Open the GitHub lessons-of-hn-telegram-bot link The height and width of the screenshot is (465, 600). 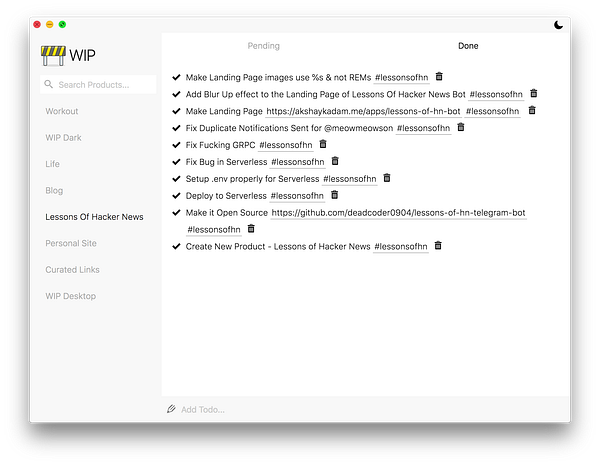pyautogui.click(x=398, y=212)
